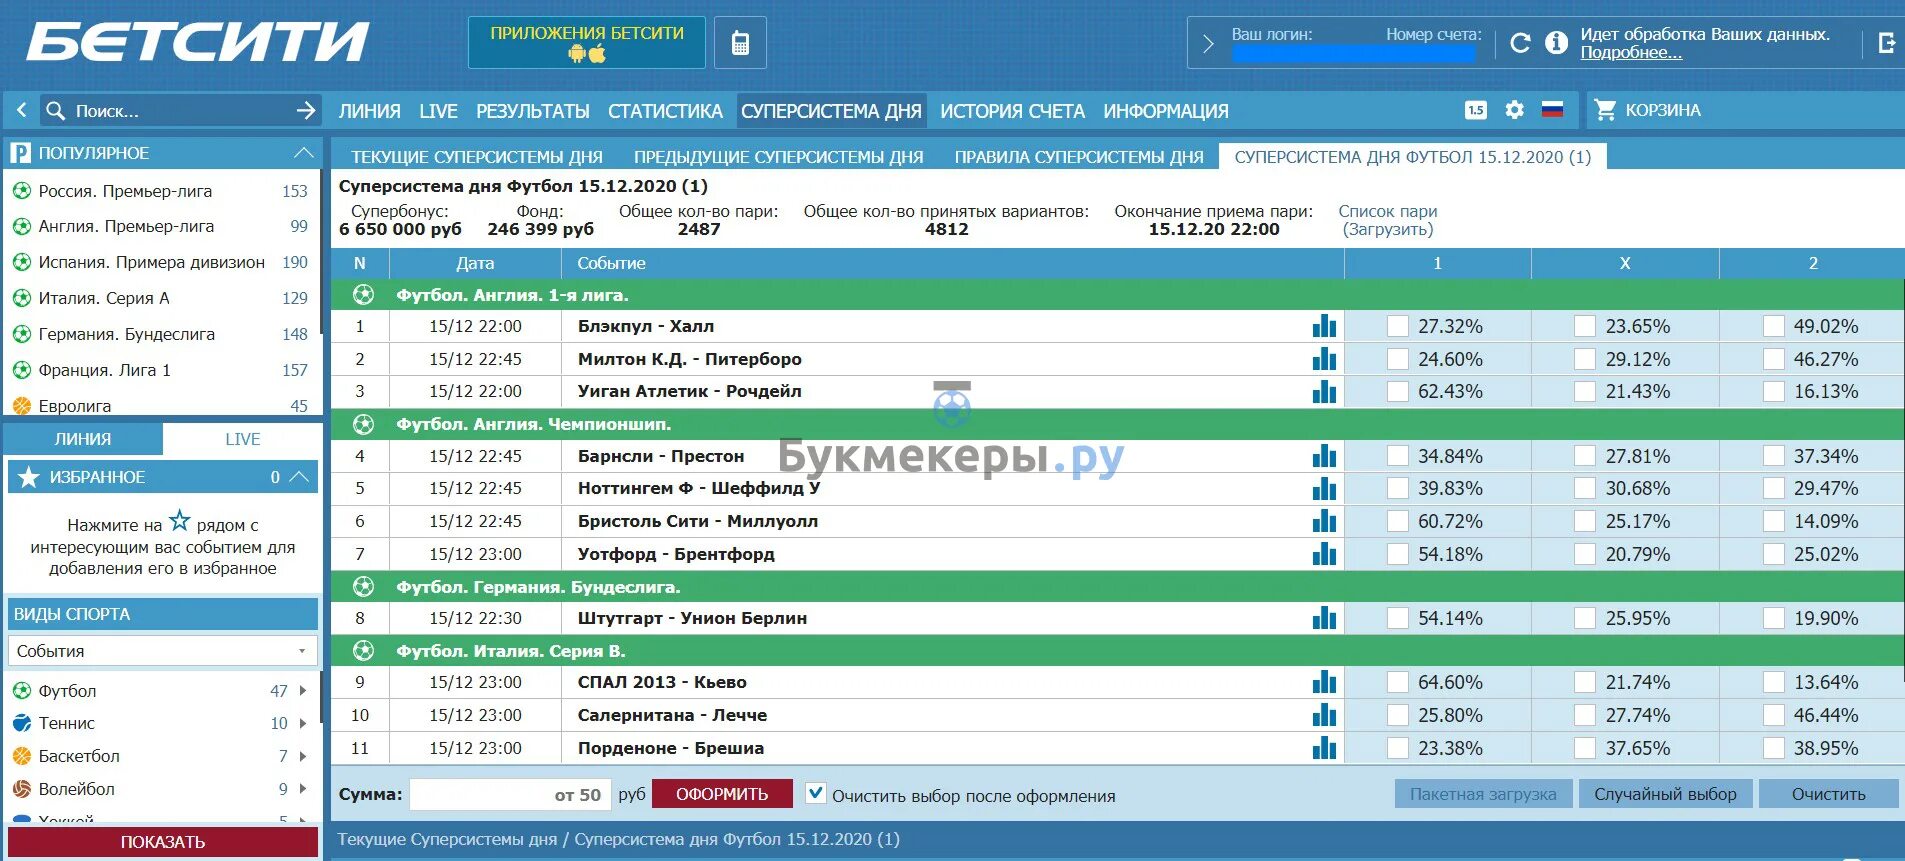Click football icon of Англия. 1-я лига header
The height and width of the screenshot is (861, 1905).
363,295
